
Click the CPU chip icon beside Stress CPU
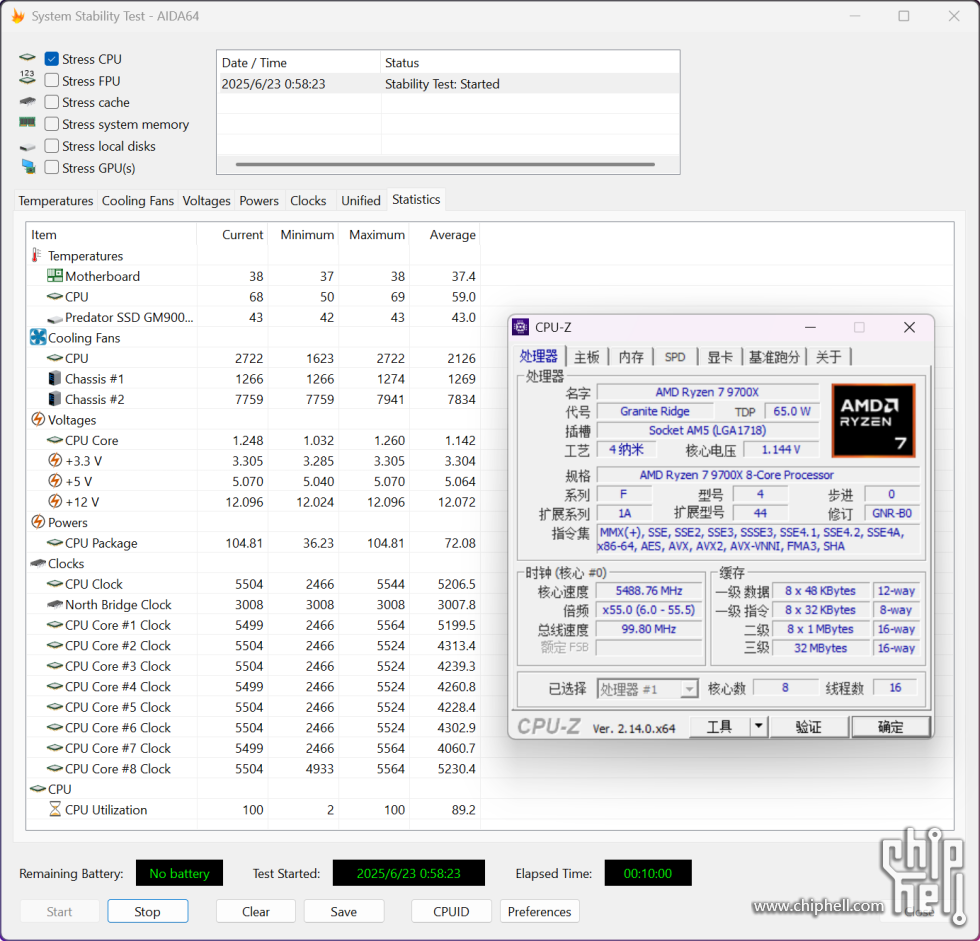tap(28, 57)
